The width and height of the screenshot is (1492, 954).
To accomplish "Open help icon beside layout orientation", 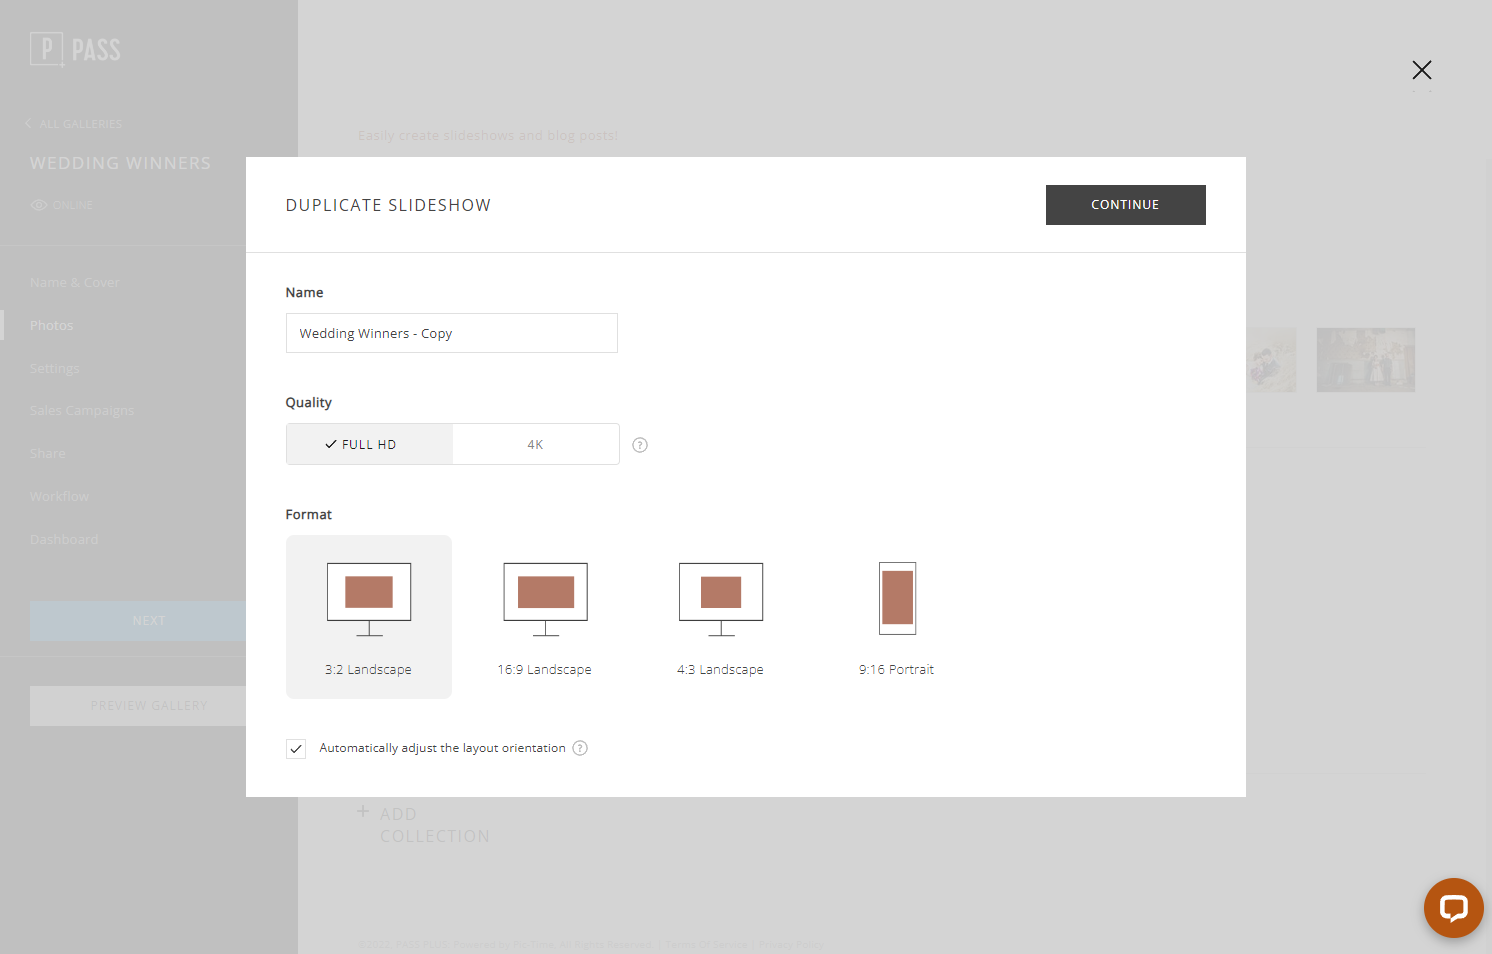I will coord(580,748).
